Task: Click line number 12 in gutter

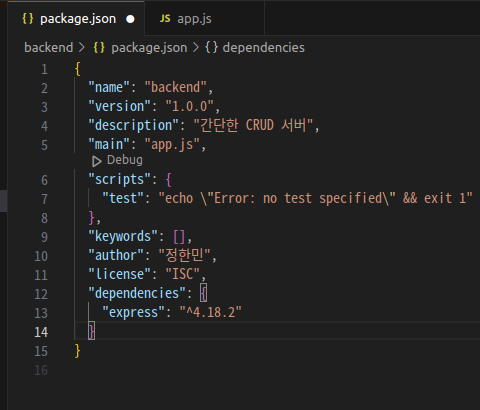Action: coord(41,294)
